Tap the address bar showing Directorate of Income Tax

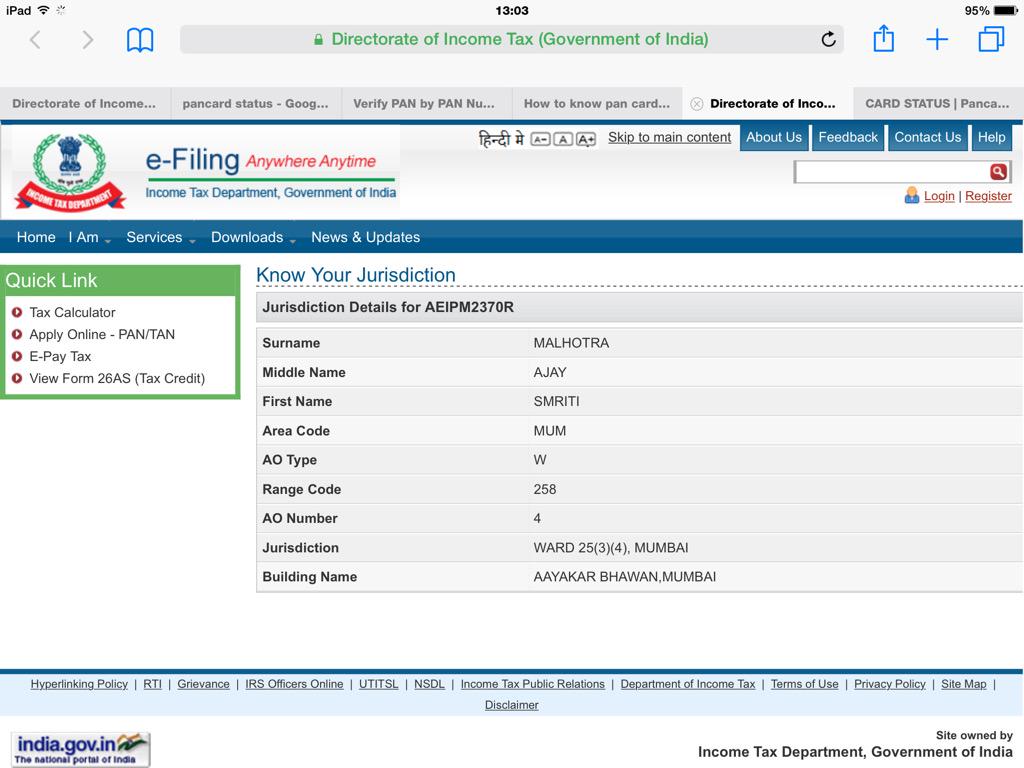(511, 39)
